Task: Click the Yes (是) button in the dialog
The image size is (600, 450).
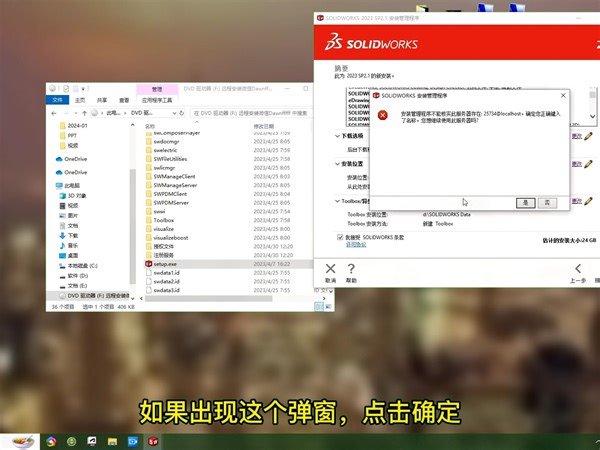Action: [x=525, y=203]
